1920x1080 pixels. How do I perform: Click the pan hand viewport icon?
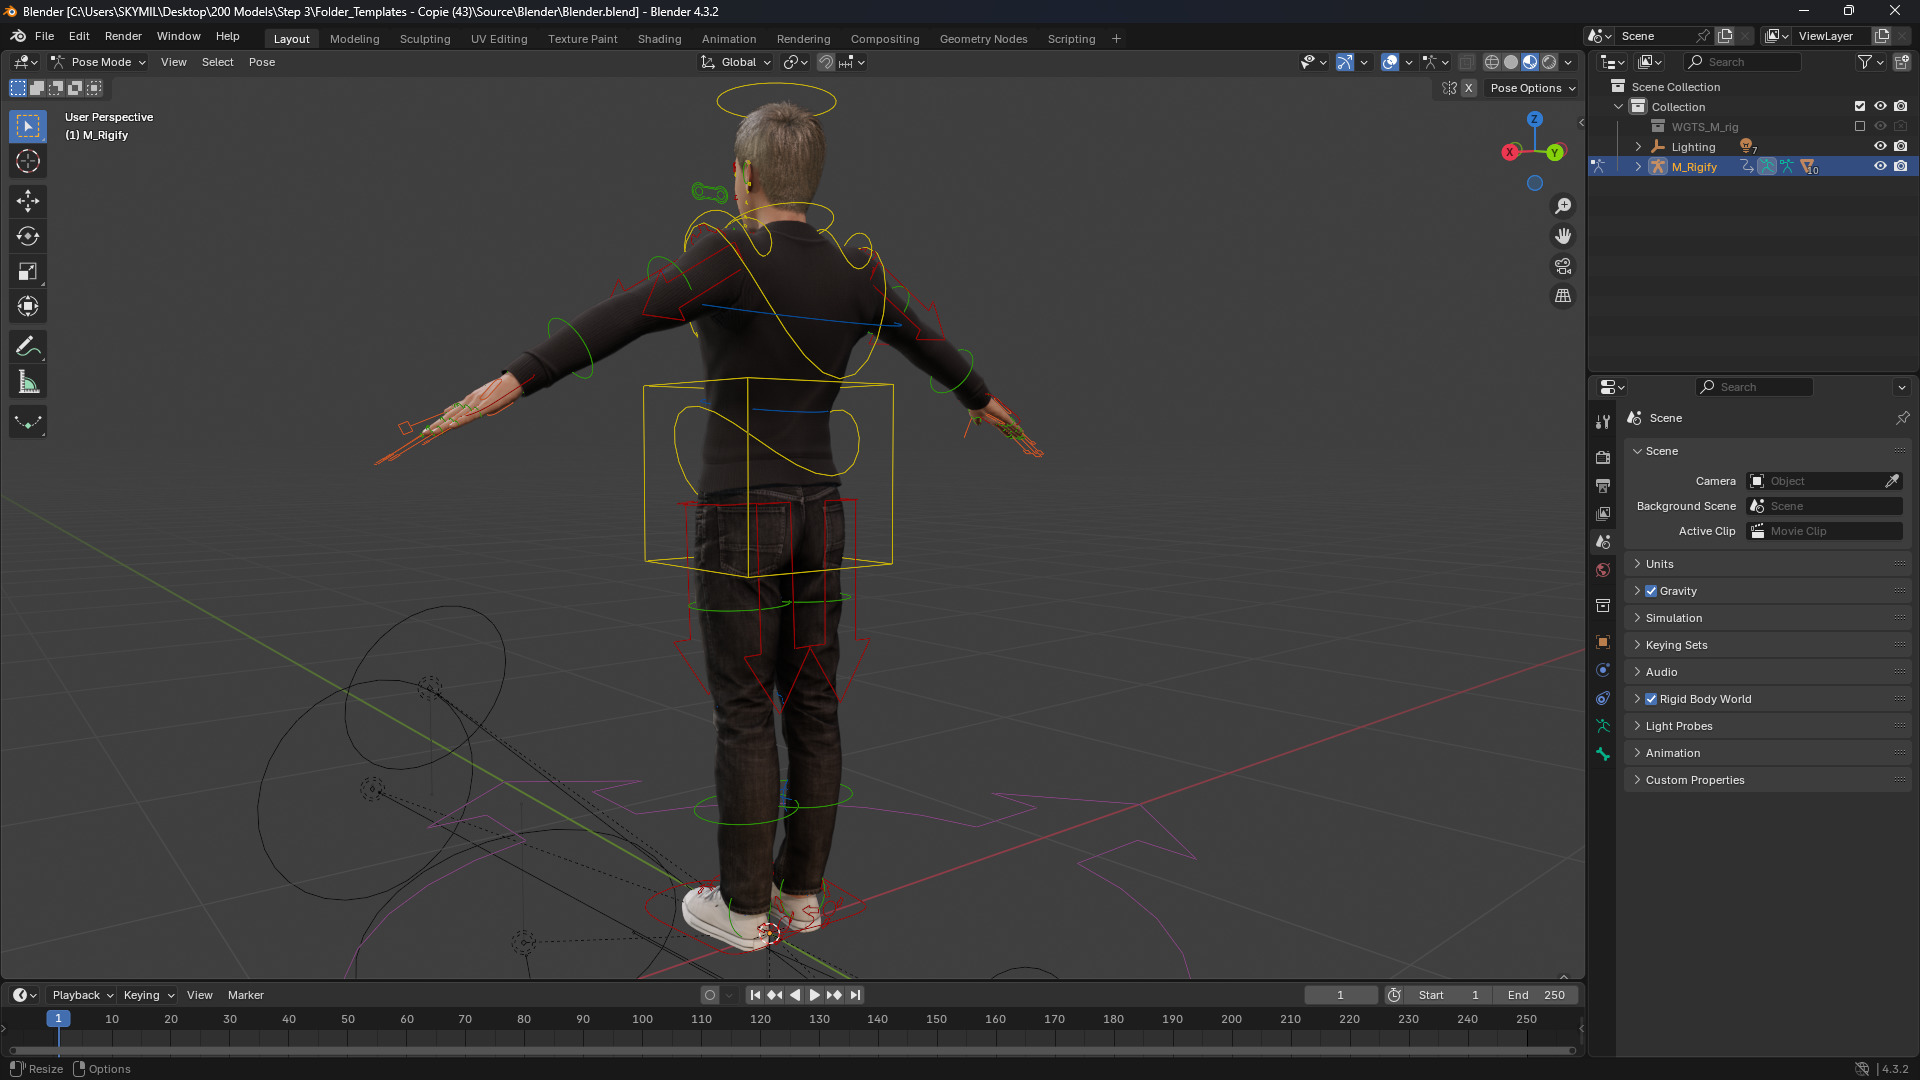[x=1563, y=236]
